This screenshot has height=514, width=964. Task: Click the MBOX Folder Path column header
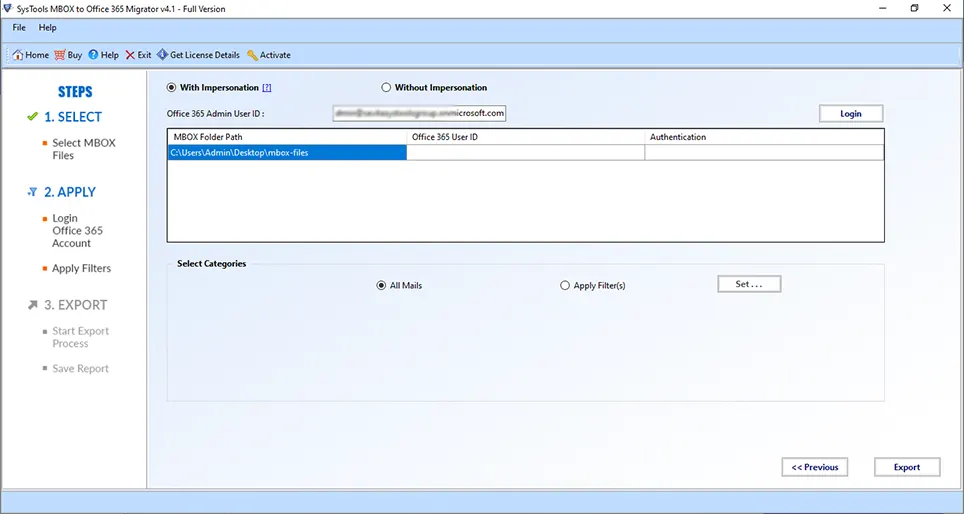(287, 137)
